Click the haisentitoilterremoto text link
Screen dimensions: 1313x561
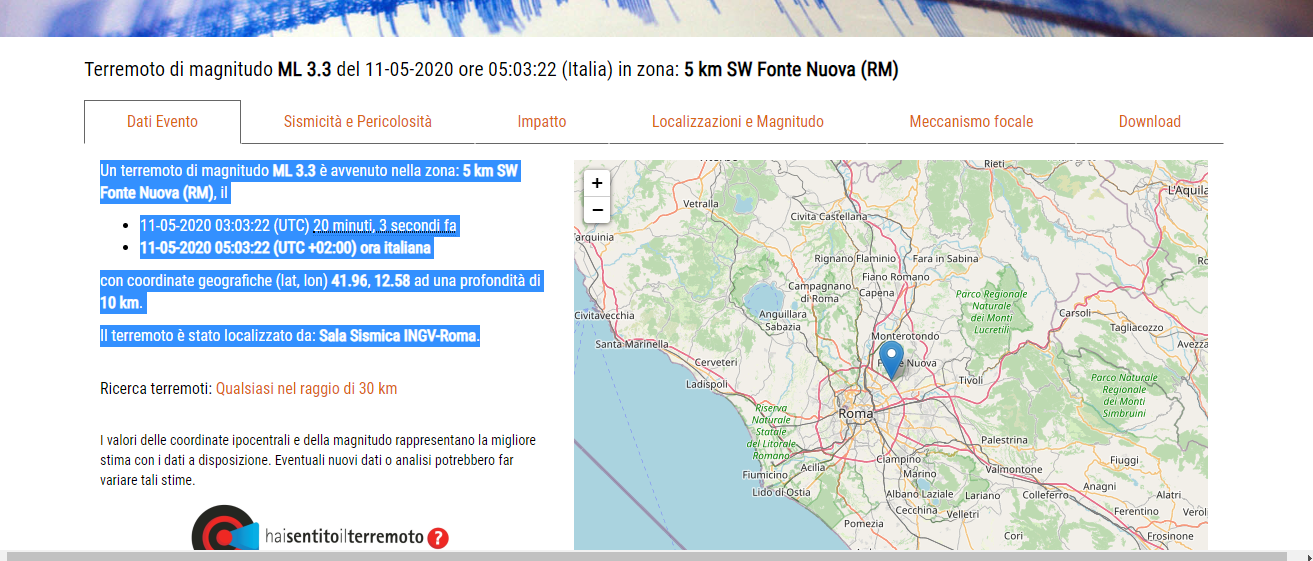pyautogui.click(x=344, y=538)
